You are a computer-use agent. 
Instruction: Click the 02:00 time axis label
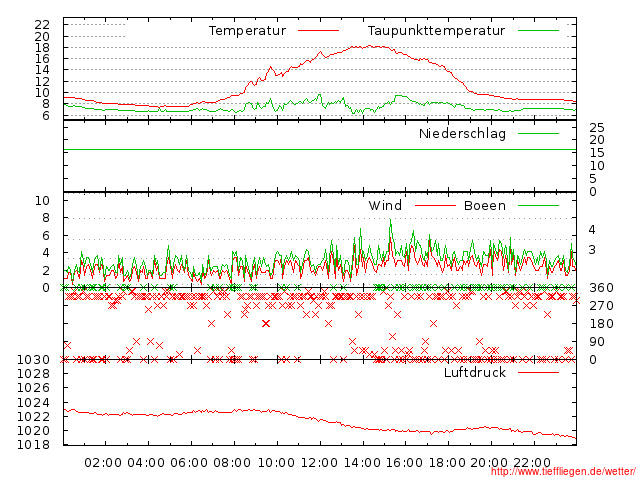pos(103,463)
